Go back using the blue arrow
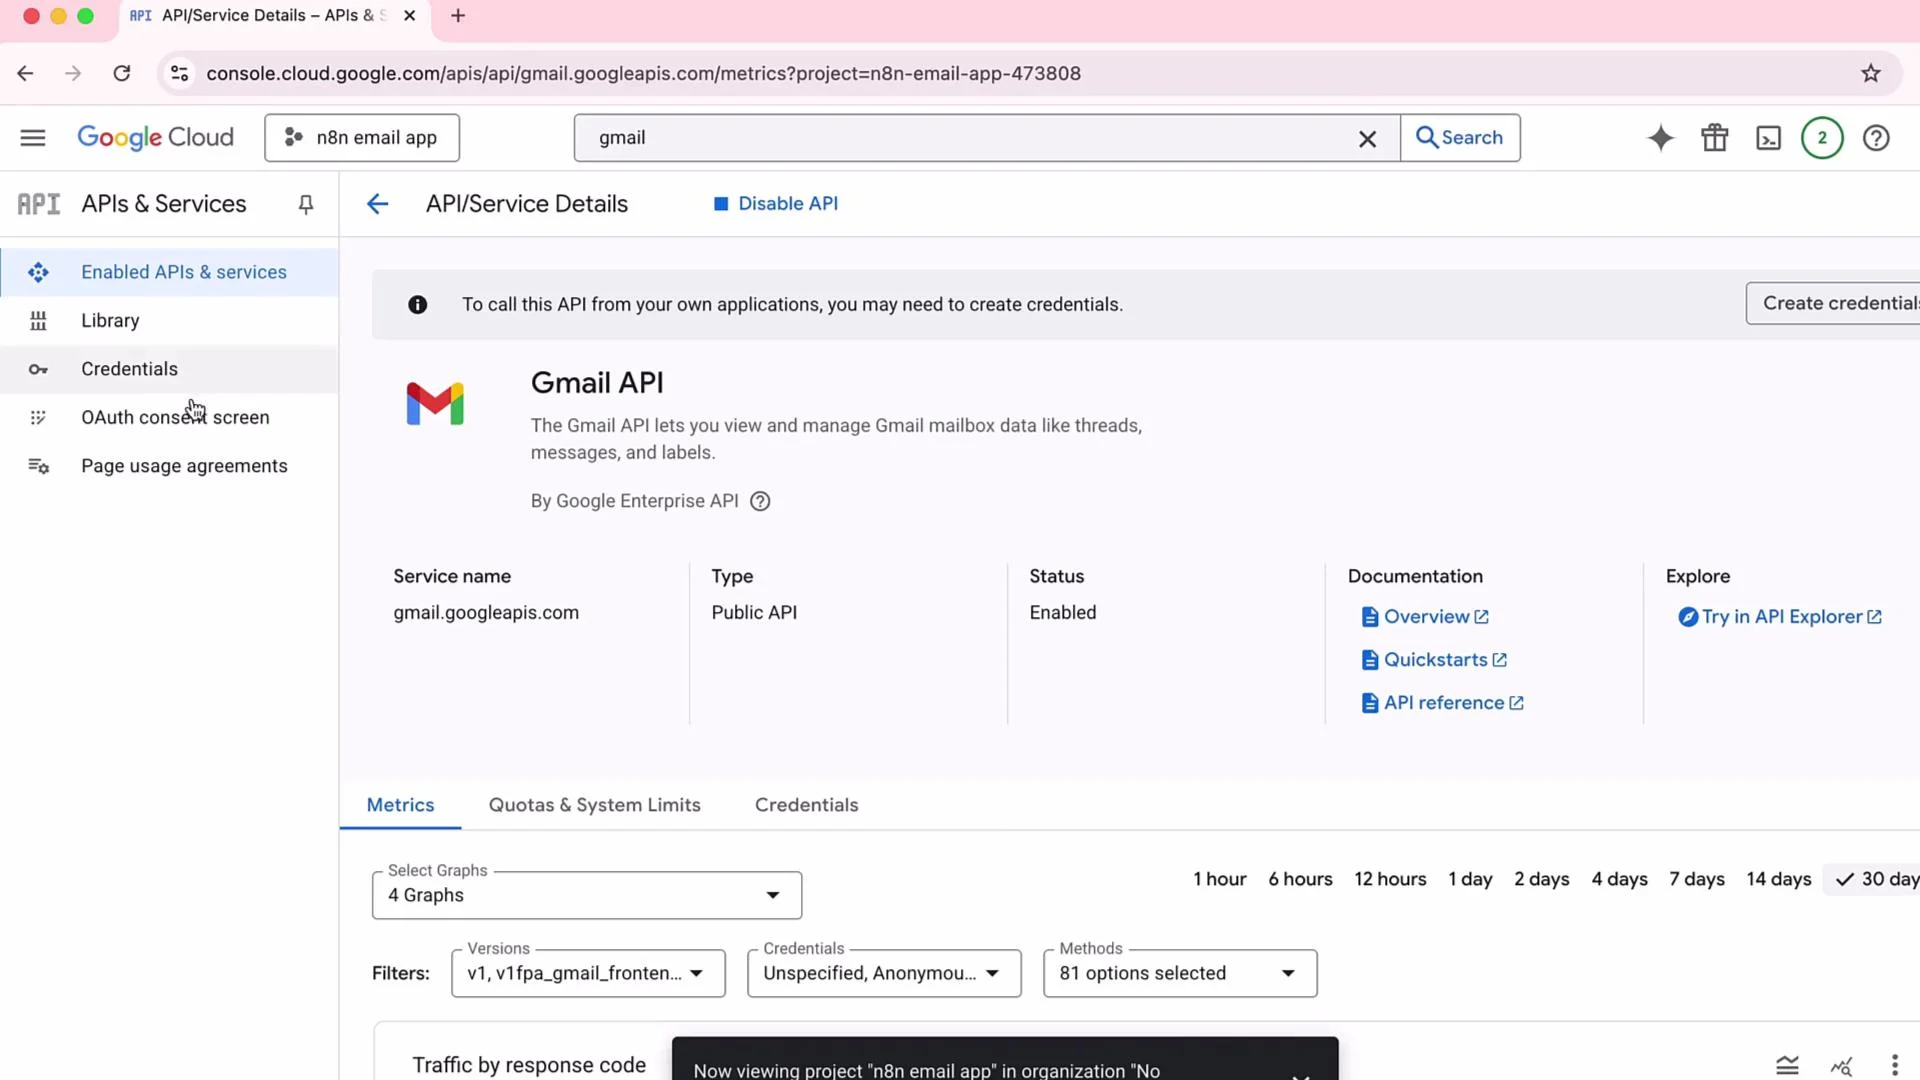The height and width of the screenshot is (1080, 1920). point(377,204)
